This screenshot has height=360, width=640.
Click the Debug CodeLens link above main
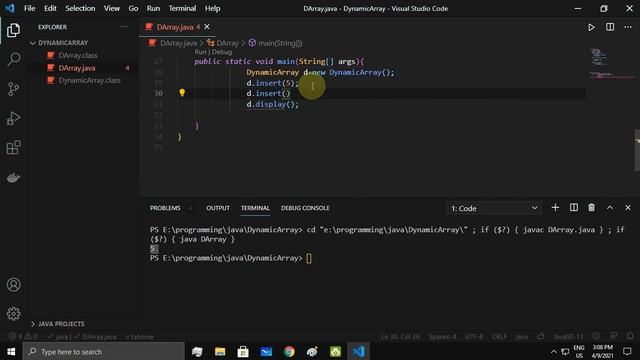222,52
